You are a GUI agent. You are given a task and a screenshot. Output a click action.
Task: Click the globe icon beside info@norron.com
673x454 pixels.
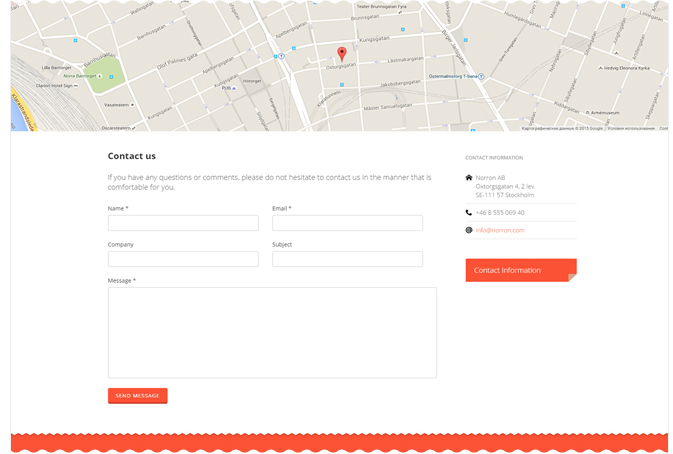point(469,230)
